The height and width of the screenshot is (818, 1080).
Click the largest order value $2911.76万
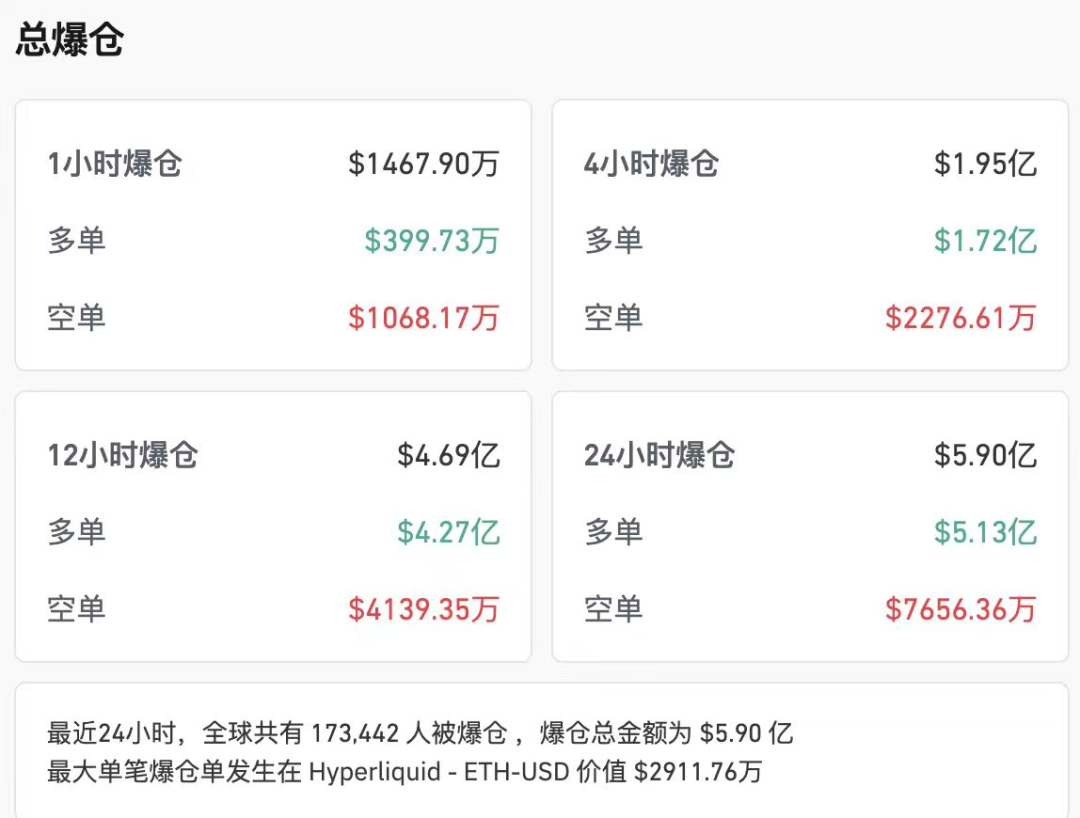(699, 772)
